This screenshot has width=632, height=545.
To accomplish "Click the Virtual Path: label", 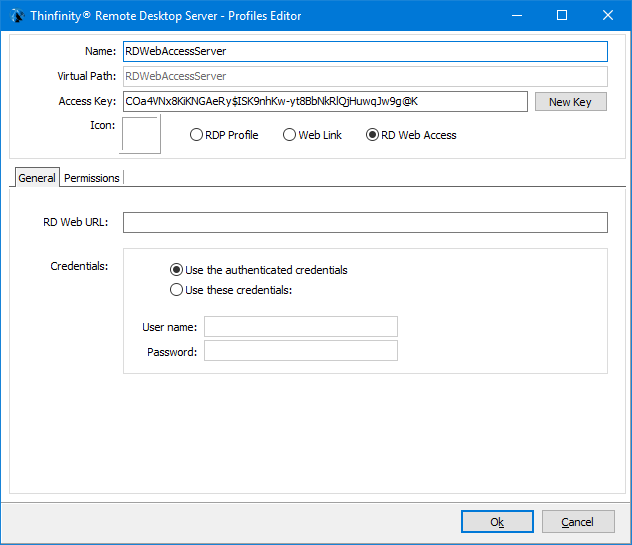I will 87,76.
